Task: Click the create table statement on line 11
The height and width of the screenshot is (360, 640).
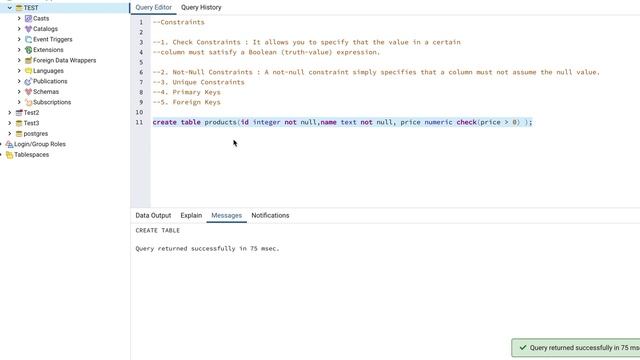Action: [342, 122]
